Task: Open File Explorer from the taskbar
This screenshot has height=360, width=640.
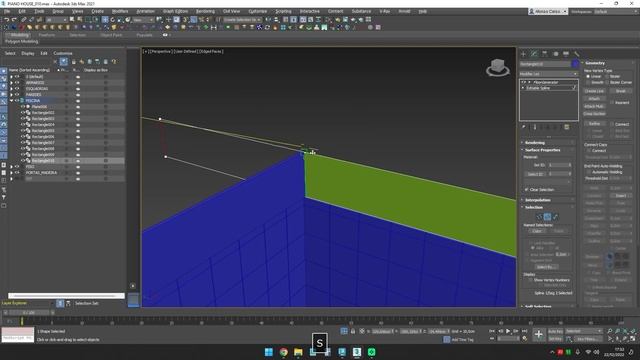Action: (298, 352)
